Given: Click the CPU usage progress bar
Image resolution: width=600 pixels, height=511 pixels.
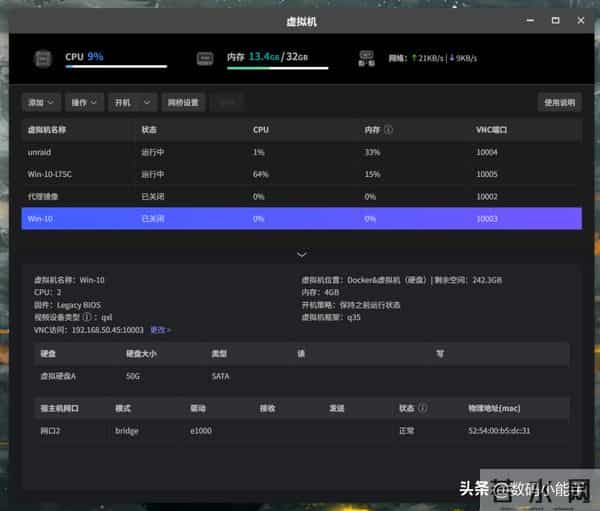Looking at the screenshot, I should 116,67.
